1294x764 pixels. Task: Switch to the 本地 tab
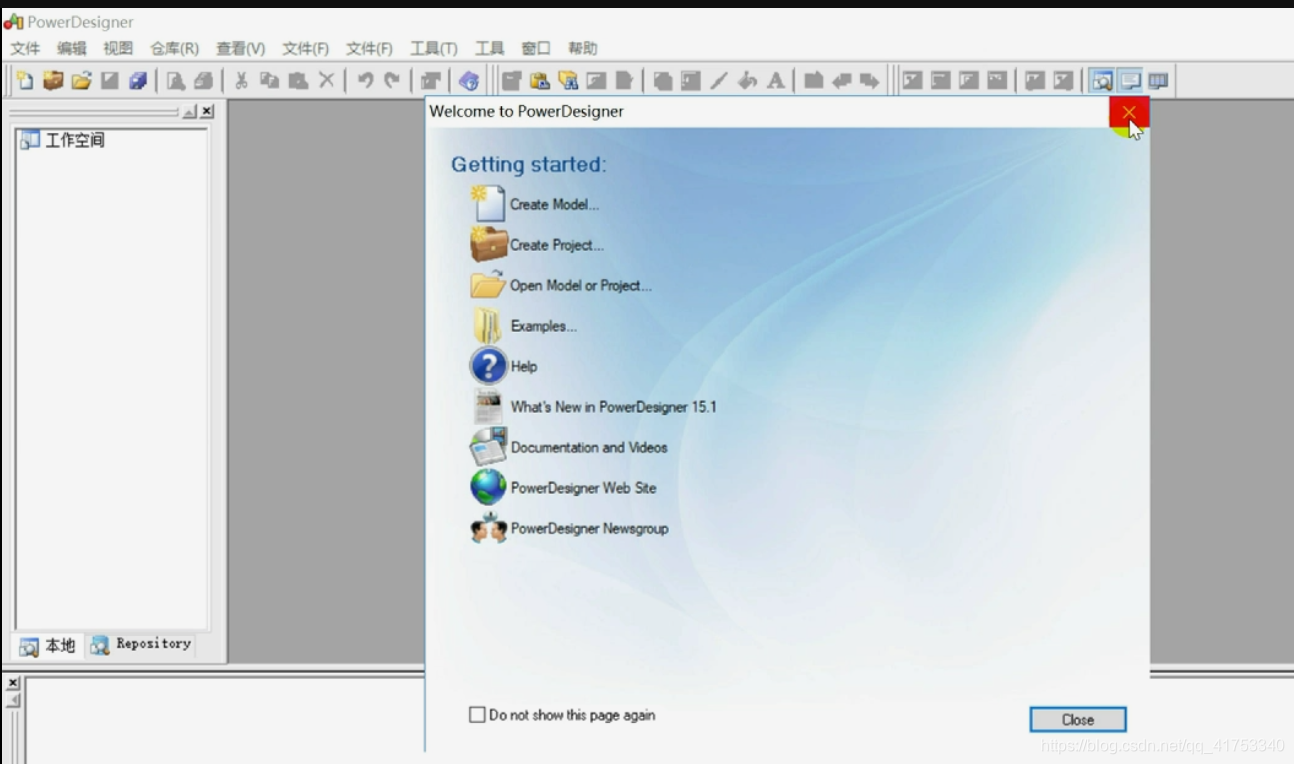[48, 645]
